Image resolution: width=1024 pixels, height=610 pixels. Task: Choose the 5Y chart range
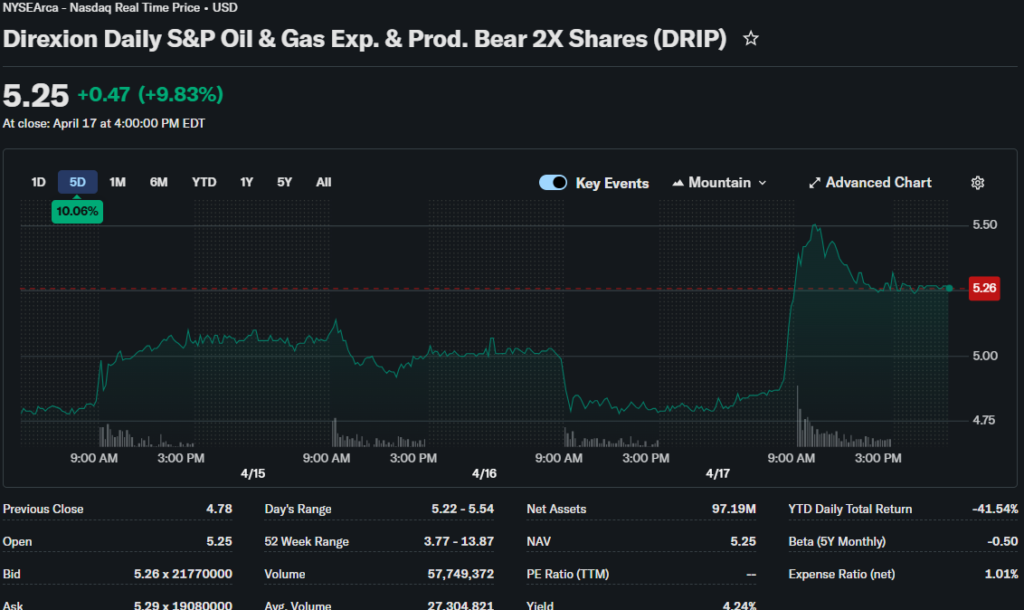coord(284,182)
